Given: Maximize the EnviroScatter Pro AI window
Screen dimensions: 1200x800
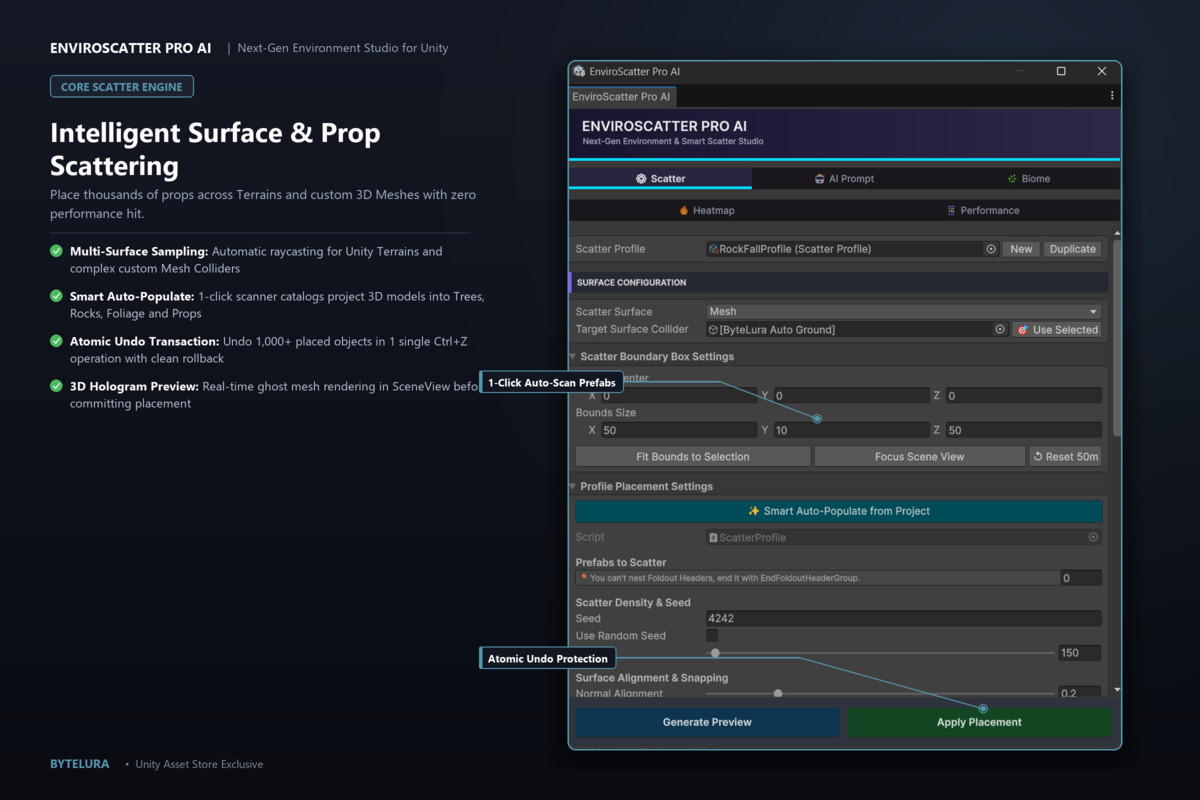Looking at the screenshot, I should click(1061, 71).
